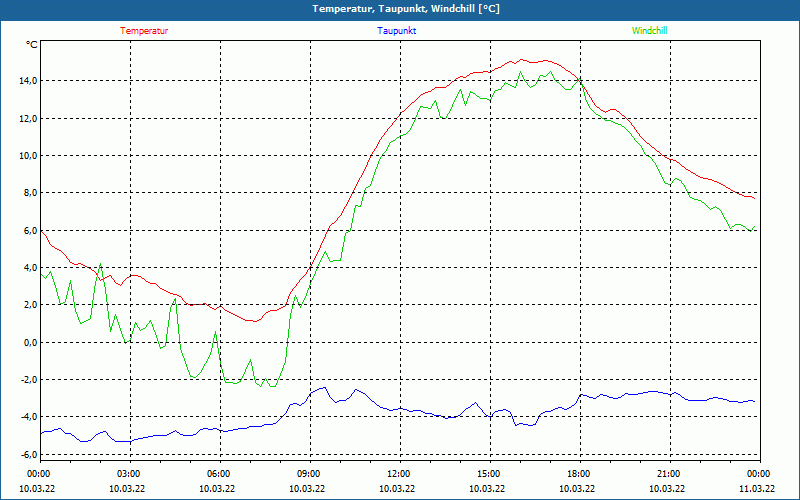Click the red Temperatur legend label
Image resolution: width=800 pixels, height=500 pixels.
tap(144, 31)
